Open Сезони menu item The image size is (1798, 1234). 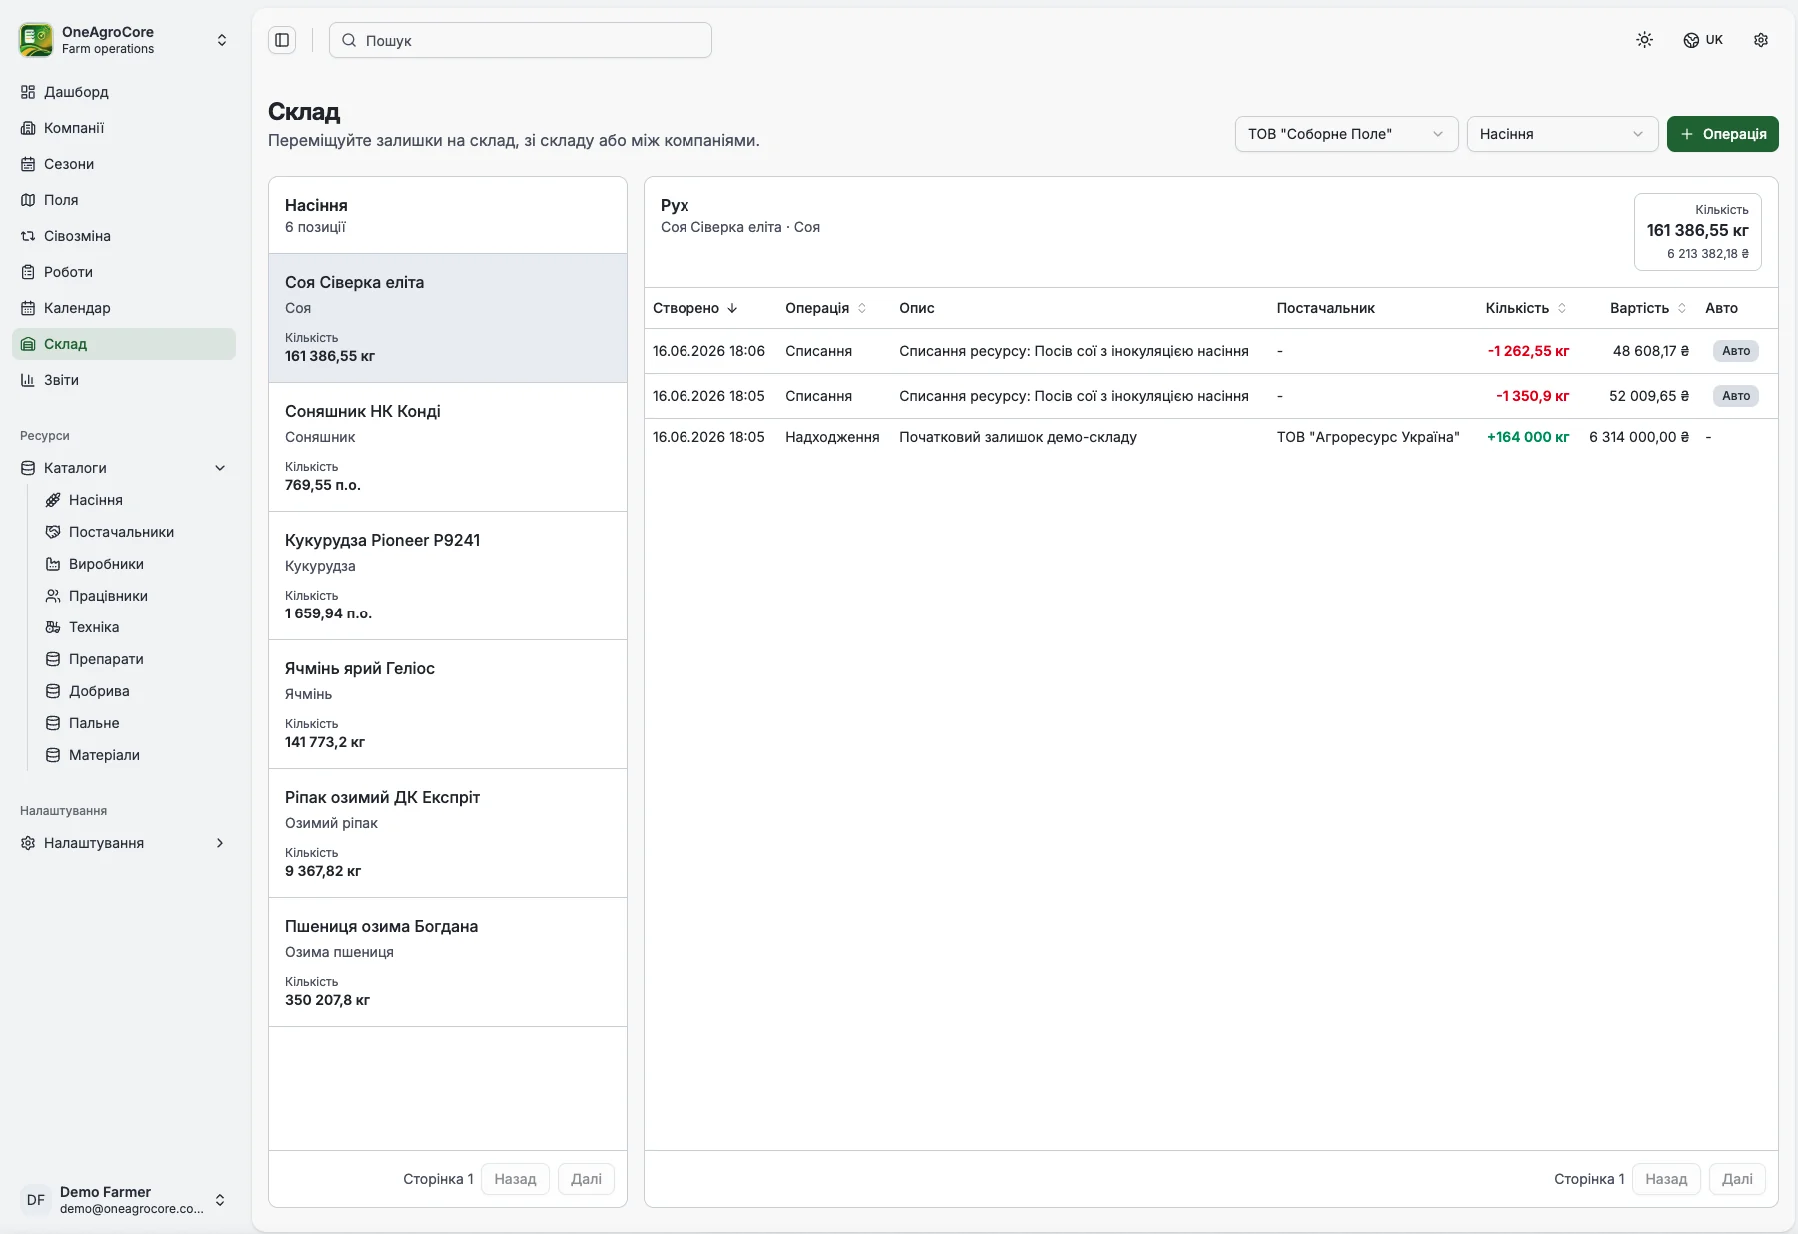(124, 164)
